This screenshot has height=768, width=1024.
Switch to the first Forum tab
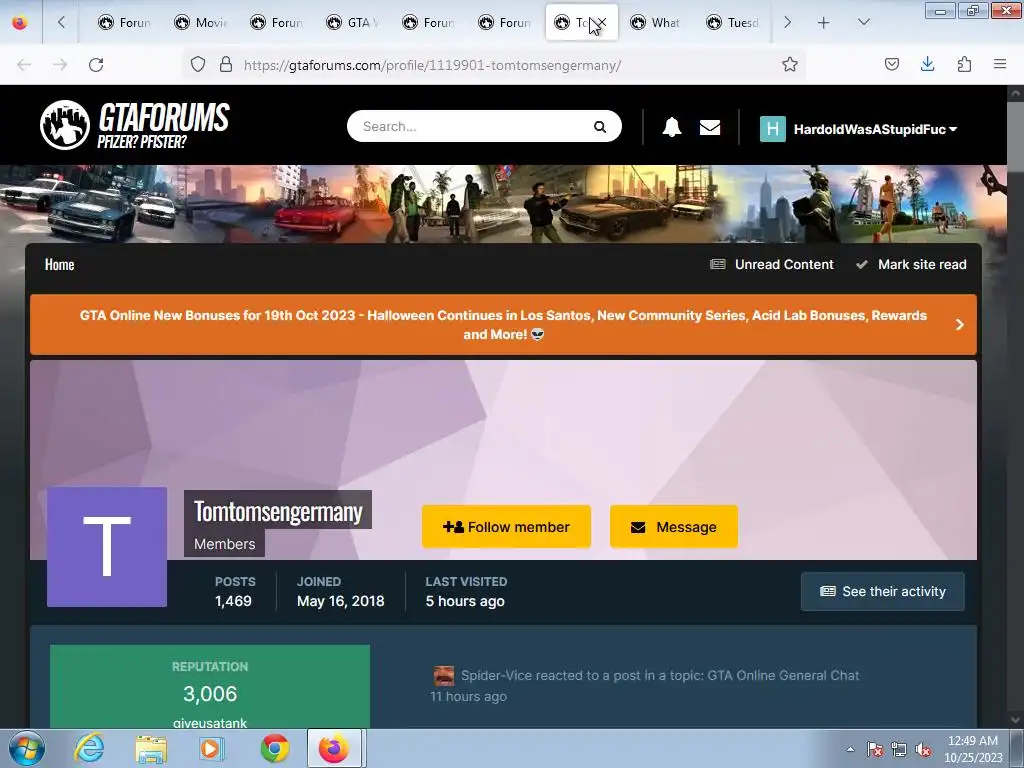tap(124, 22)
